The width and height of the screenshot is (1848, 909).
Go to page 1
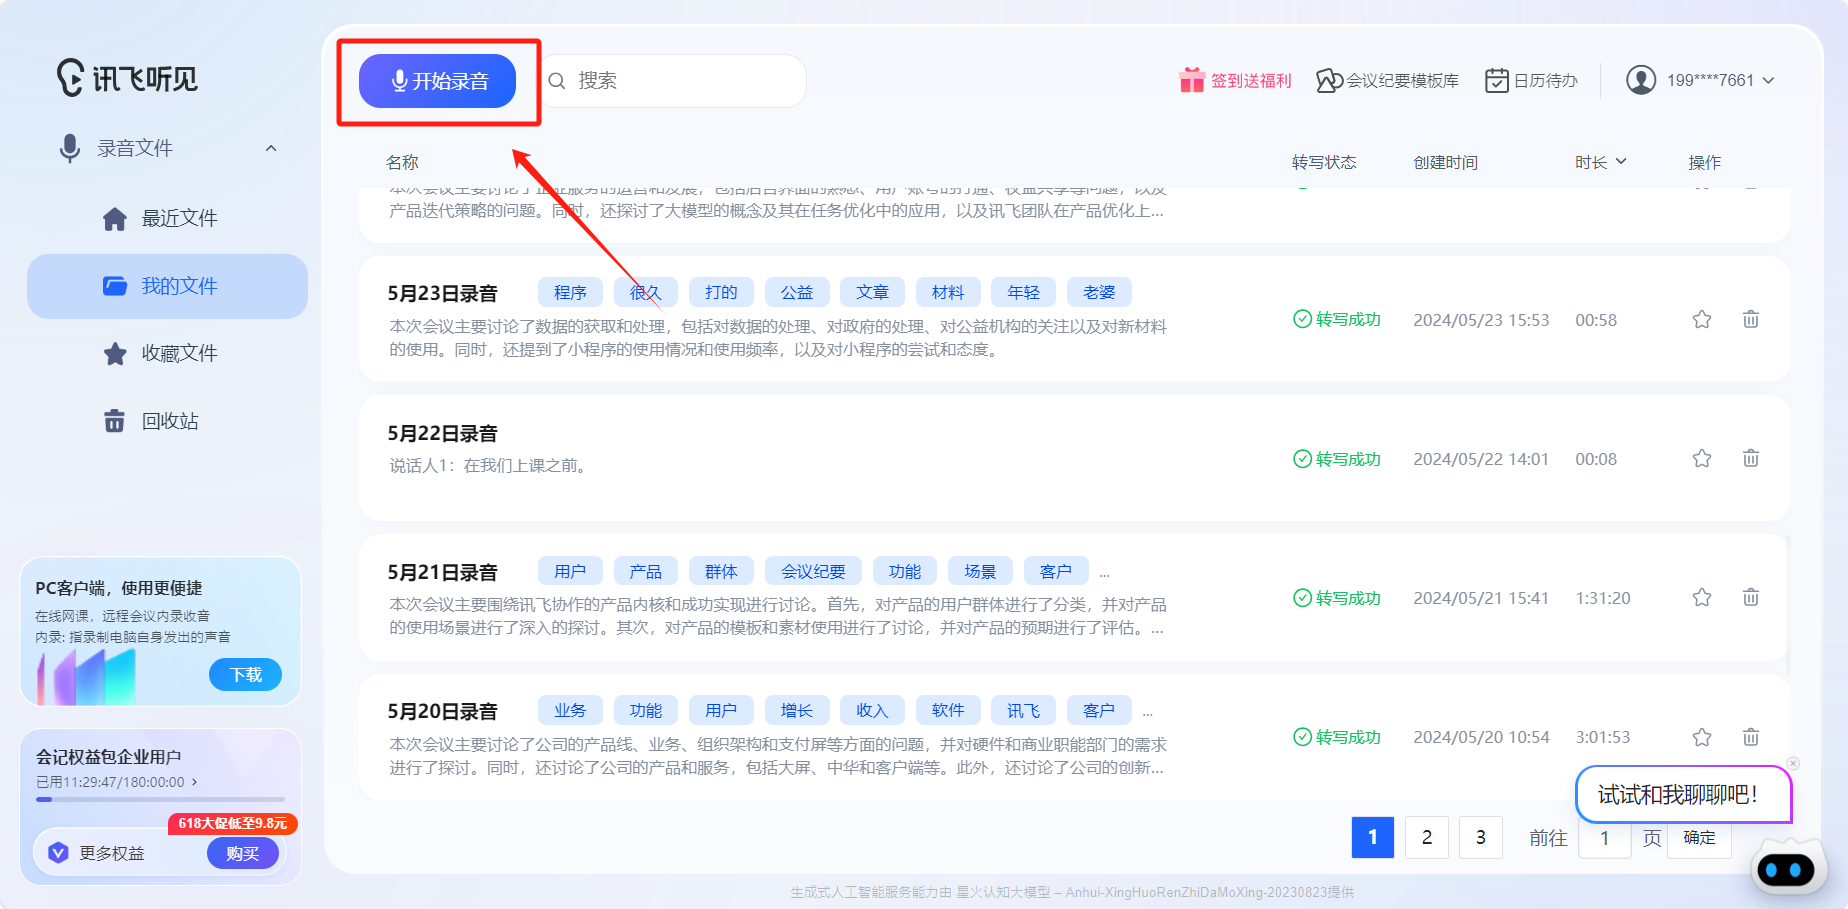point(1373,837)
